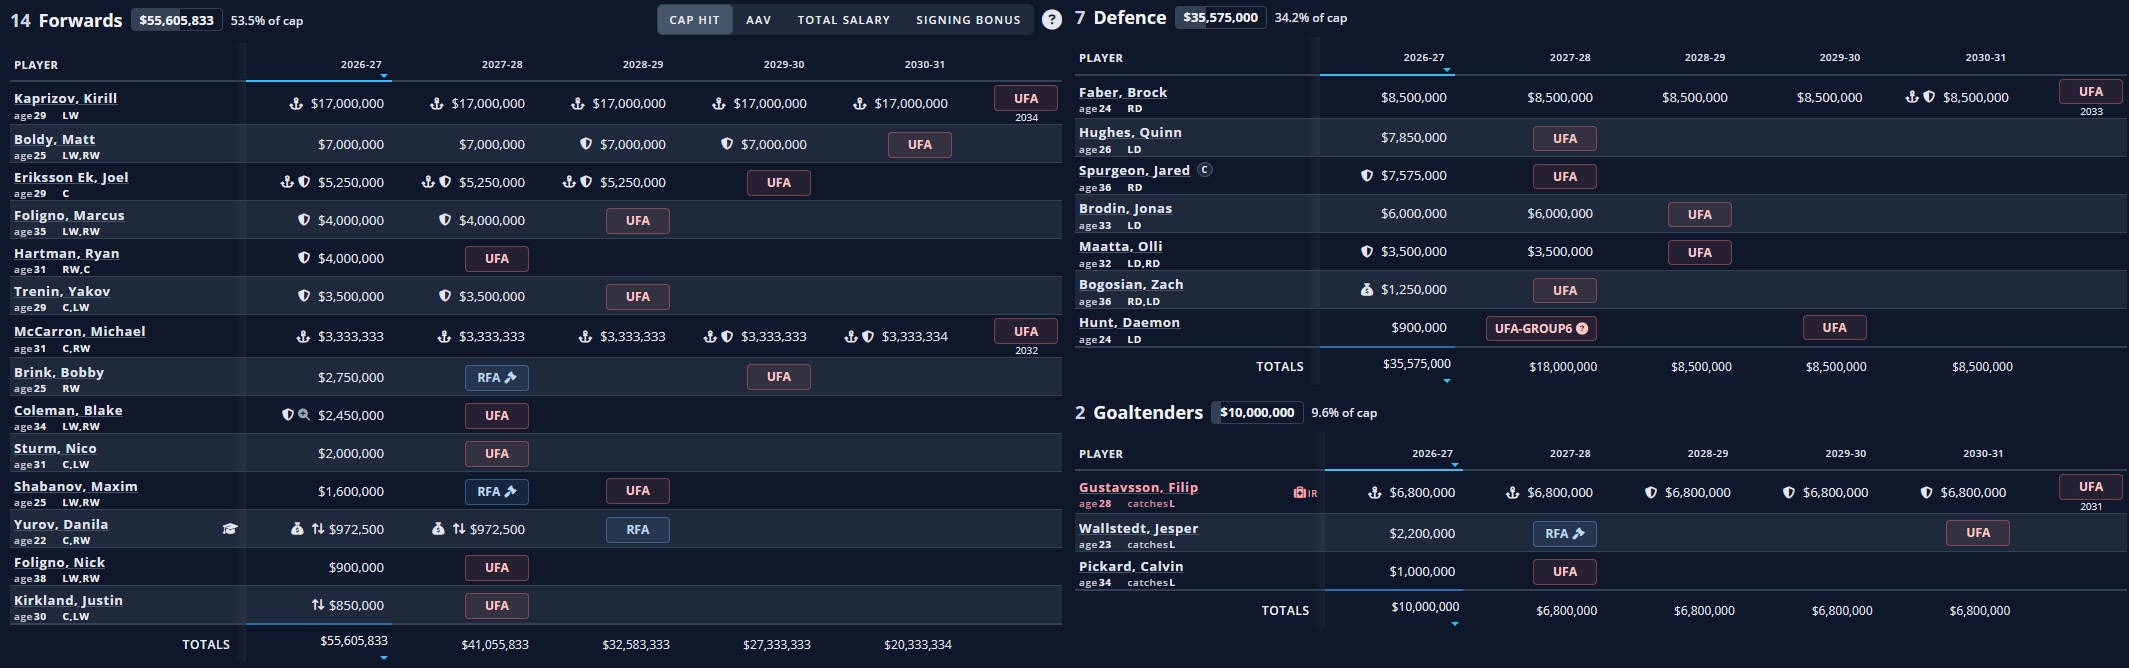Click the magnifier icon in Coleman's row
Screen dimensions: 2129x668
303,415
